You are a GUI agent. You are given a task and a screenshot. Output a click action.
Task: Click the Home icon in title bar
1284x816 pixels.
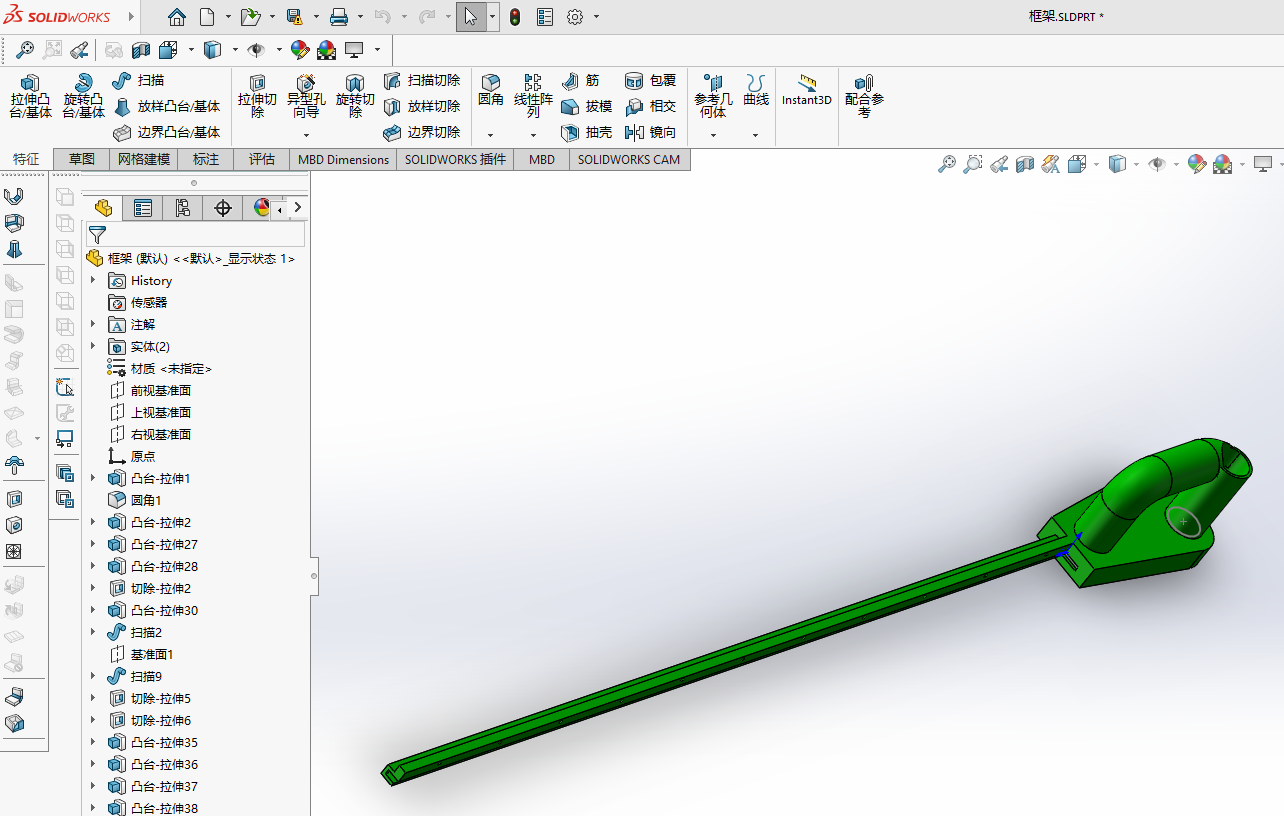tap(177, 17)
